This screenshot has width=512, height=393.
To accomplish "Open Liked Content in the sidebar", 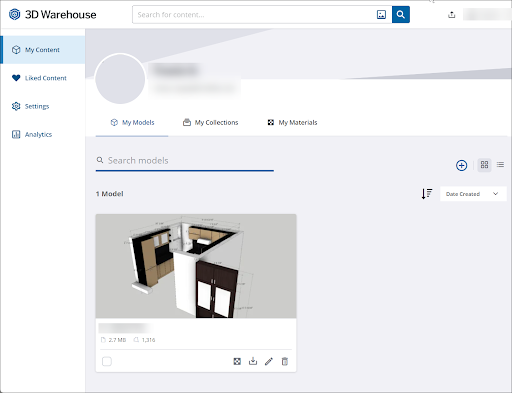I will click(x=43, y=78).
